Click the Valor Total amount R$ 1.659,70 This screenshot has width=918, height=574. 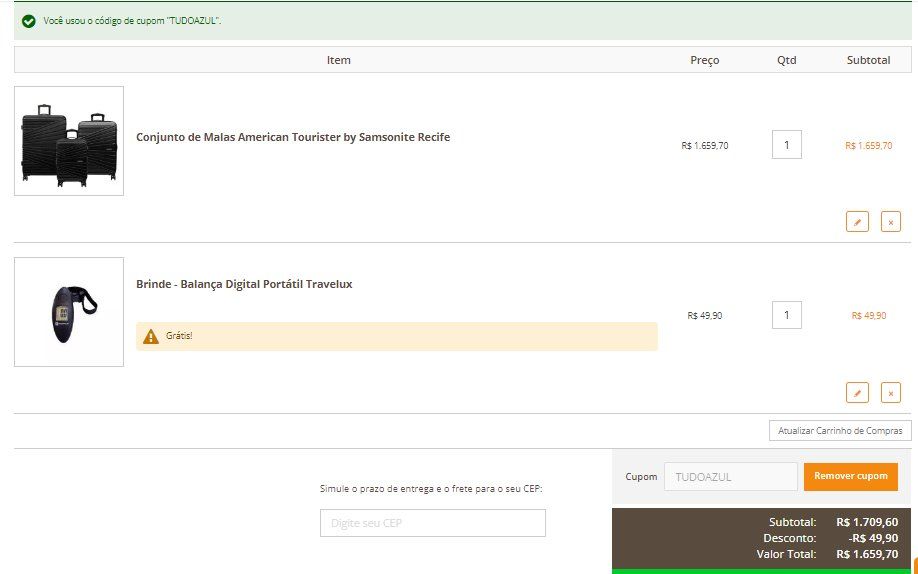(867, 554)
